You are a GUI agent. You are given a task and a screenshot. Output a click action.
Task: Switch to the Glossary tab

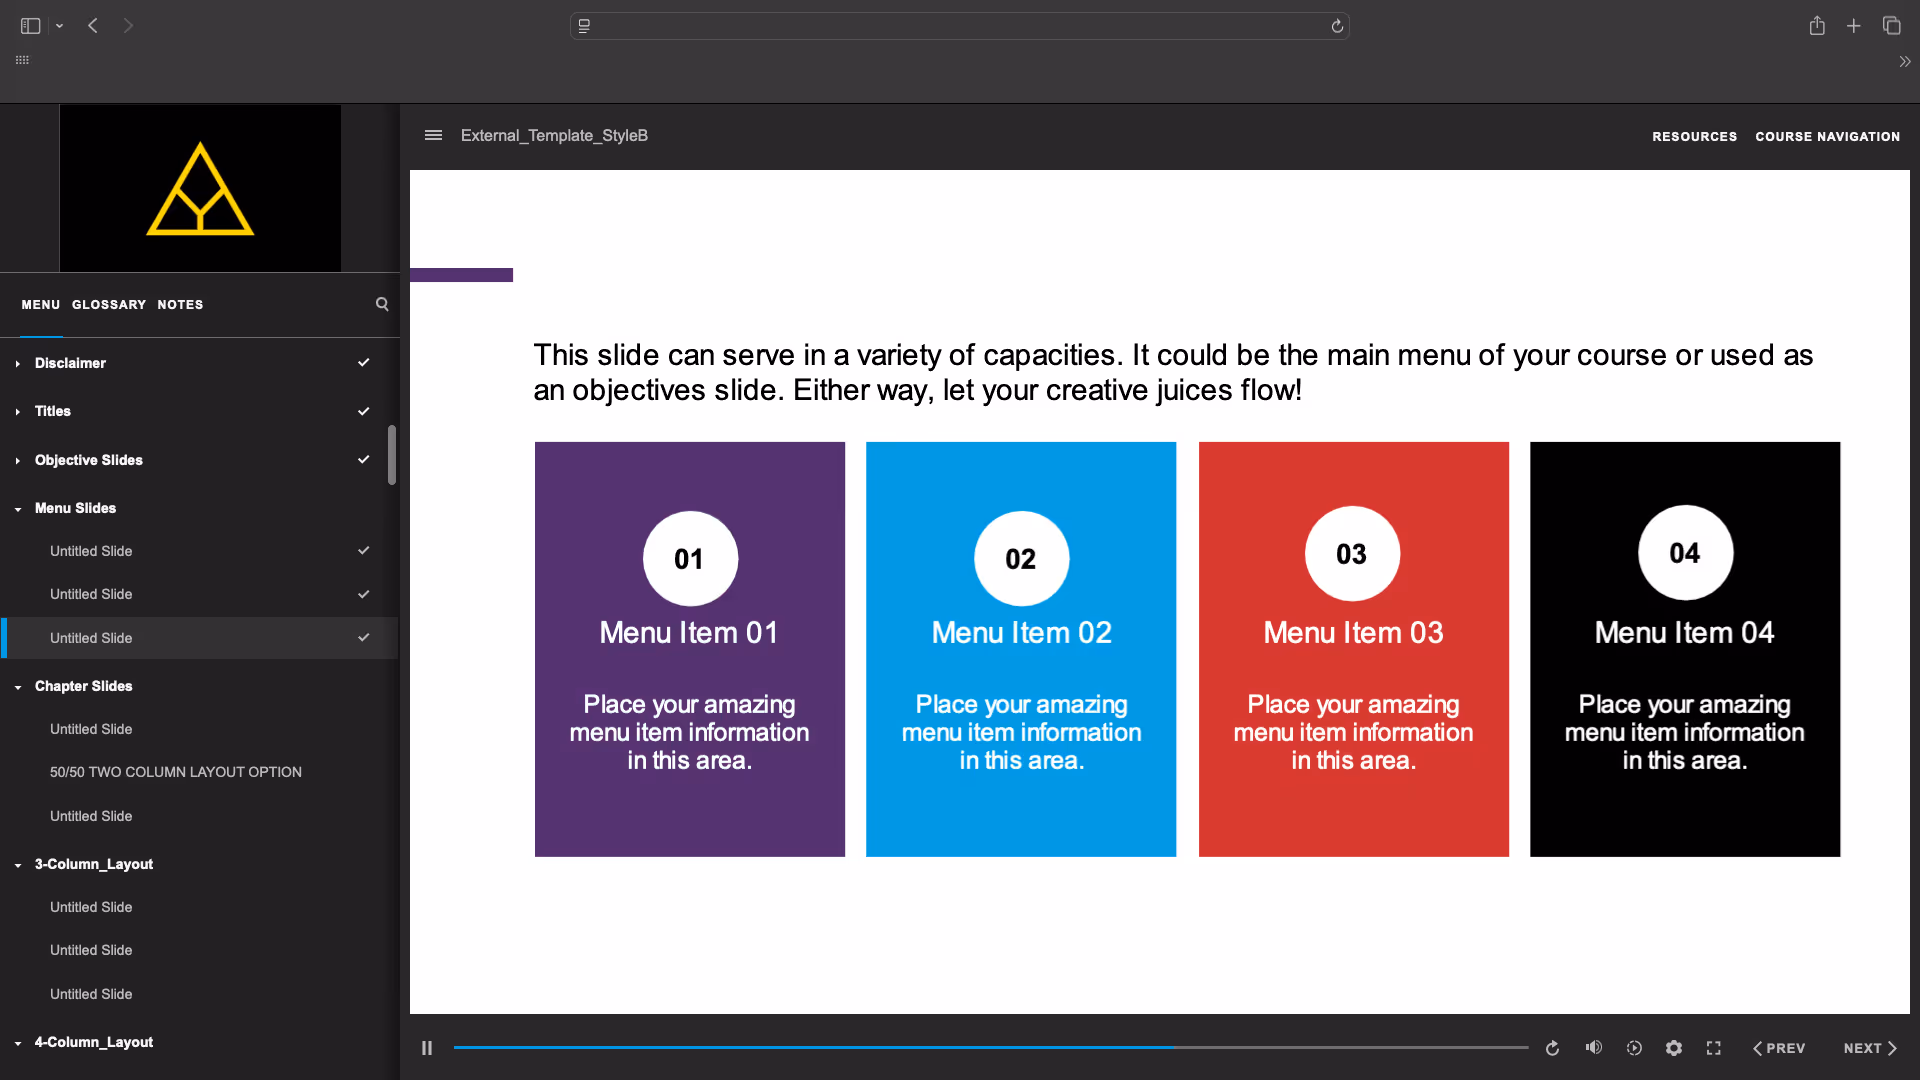(x=109, y=304)
